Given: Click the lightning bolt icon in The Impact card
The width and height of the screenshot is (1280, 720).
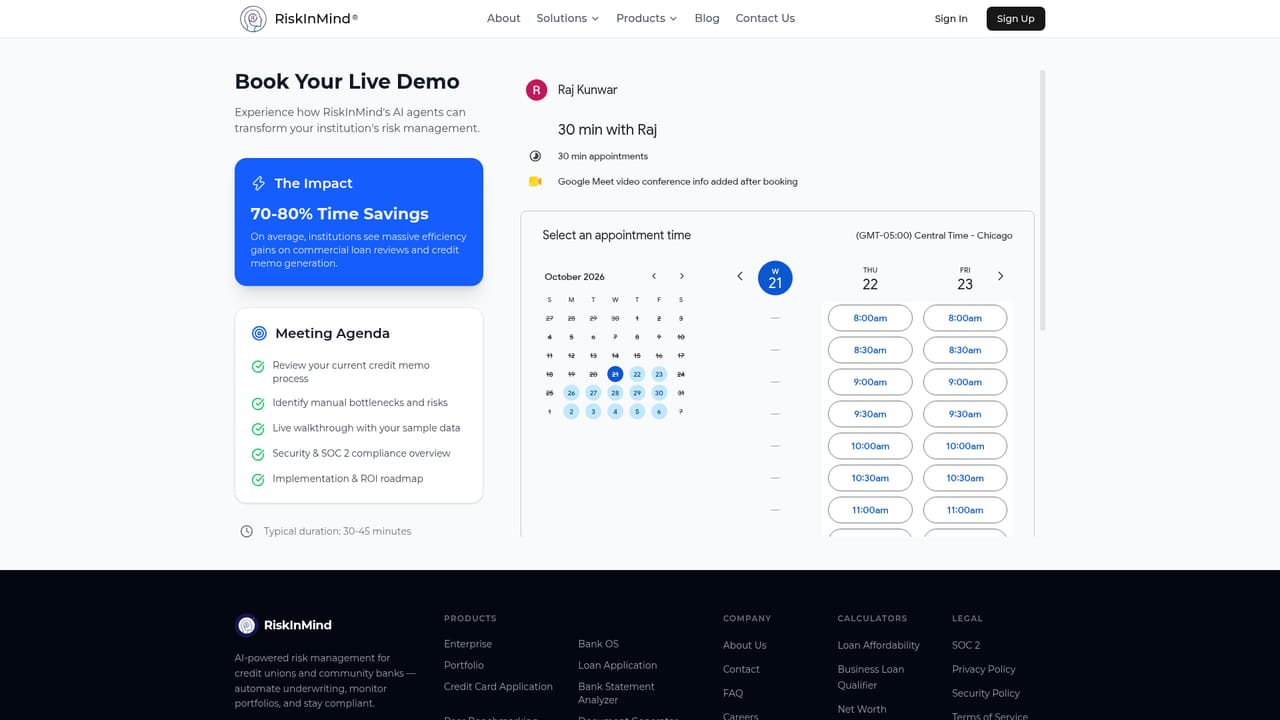Looking at the screenshot, I should [259, 183].
